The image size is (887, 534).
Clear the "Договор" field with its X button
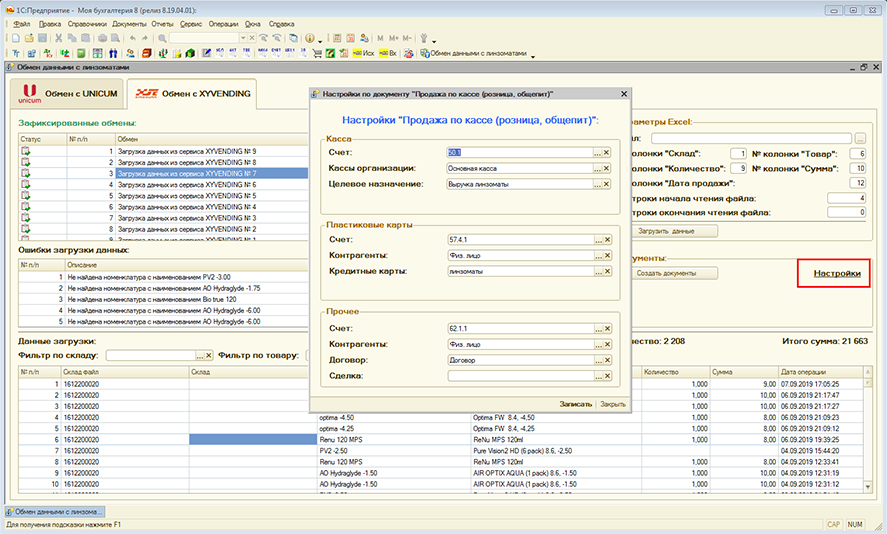[606, 359]
